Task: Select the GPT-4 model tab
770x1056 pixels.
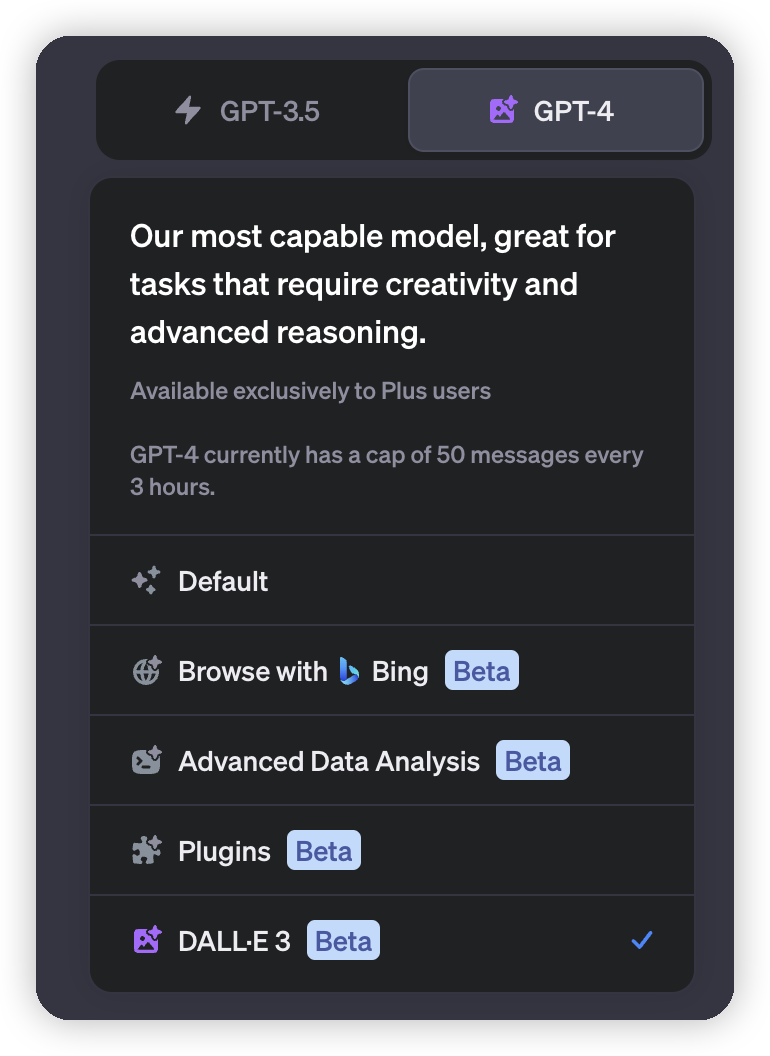Action: click(x=556, y=110)
